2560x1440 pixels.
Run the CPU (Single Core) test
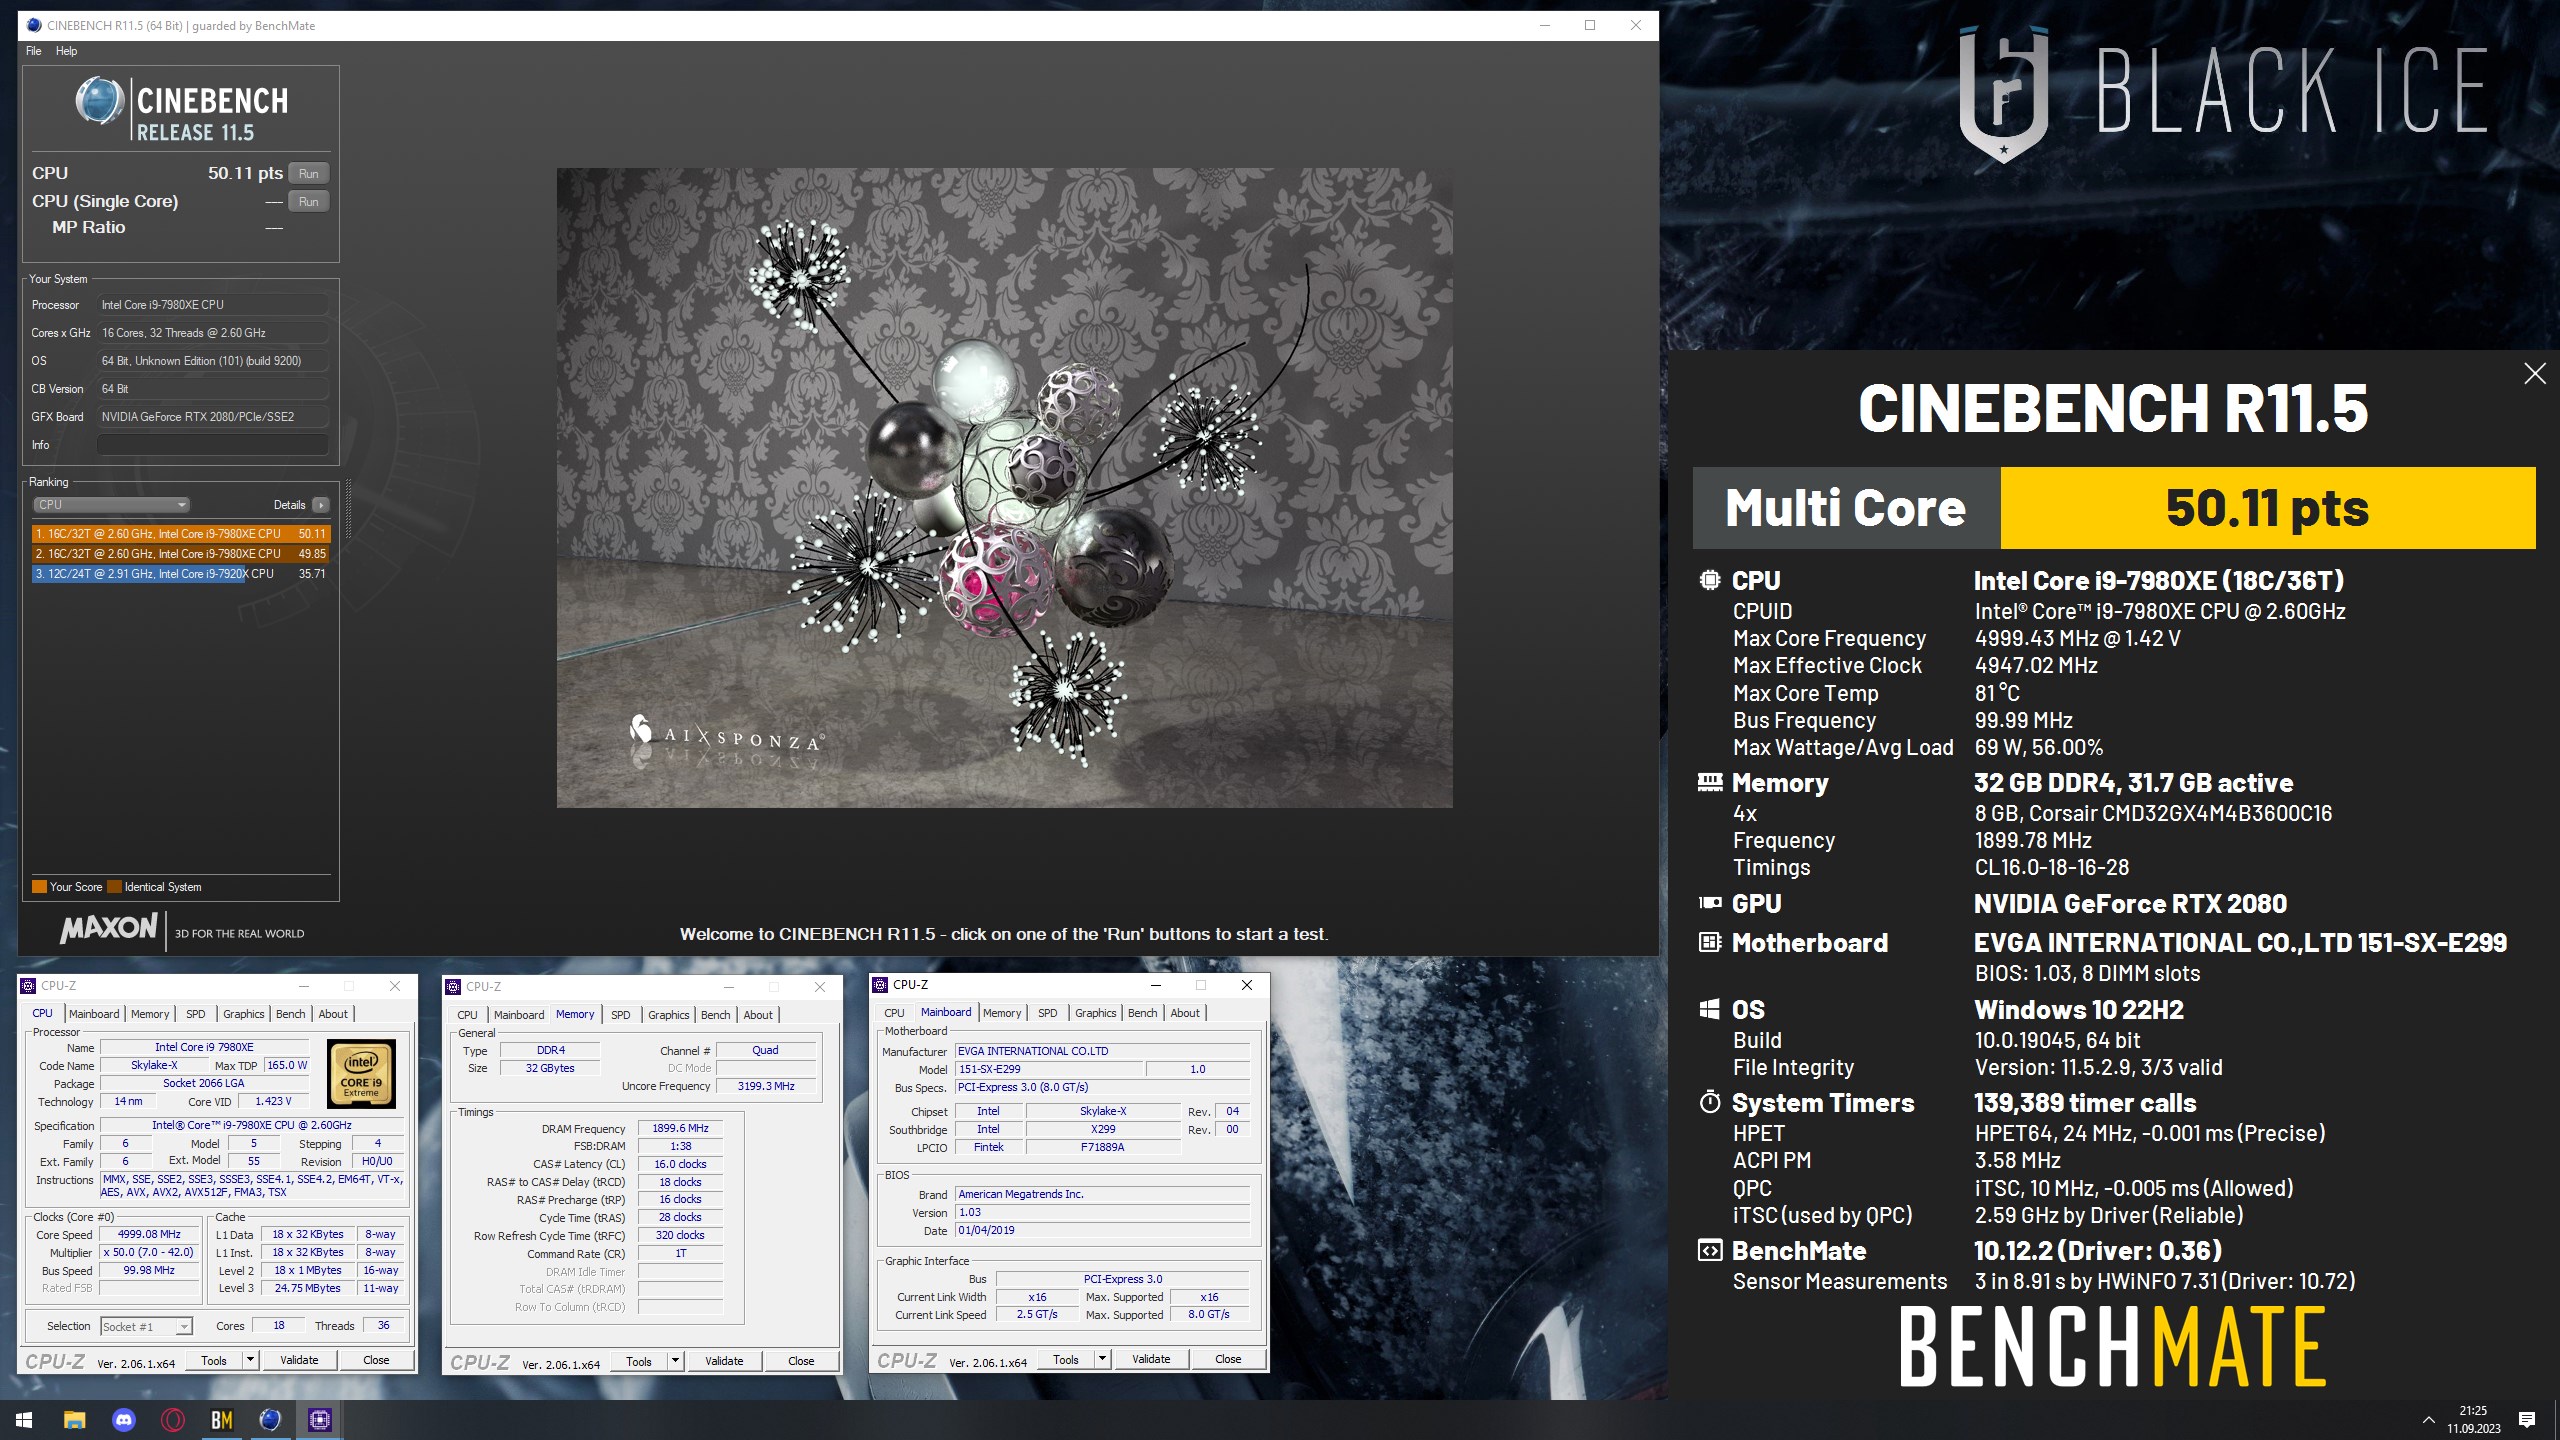coord(308,201)
